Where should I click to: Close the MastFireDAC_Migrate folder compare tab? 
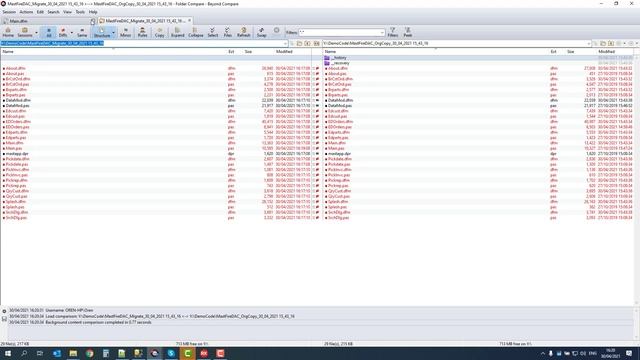pos(189,20)
